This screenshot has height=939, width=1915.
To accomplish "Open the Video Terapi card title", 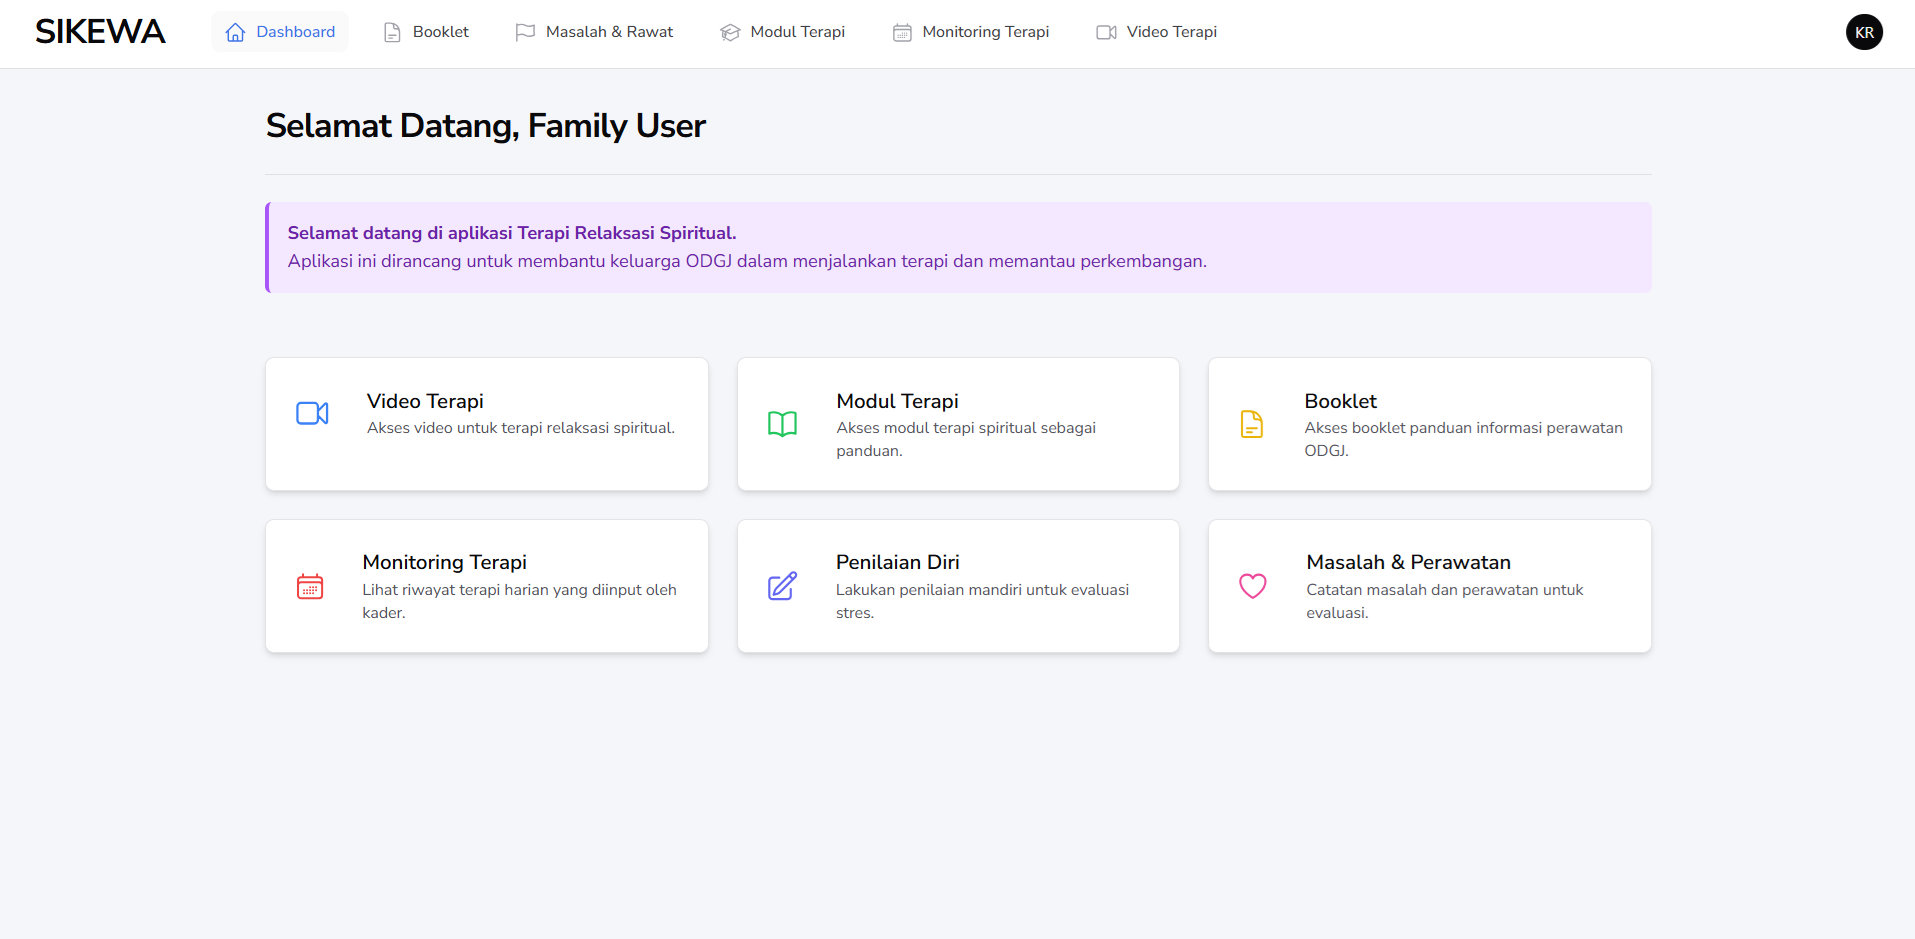I will point(425,401).
